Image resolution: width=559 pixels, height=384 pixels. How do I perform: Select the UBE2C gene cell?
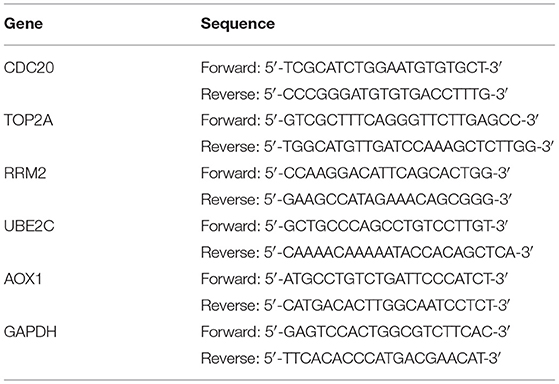tap(29, 226)
